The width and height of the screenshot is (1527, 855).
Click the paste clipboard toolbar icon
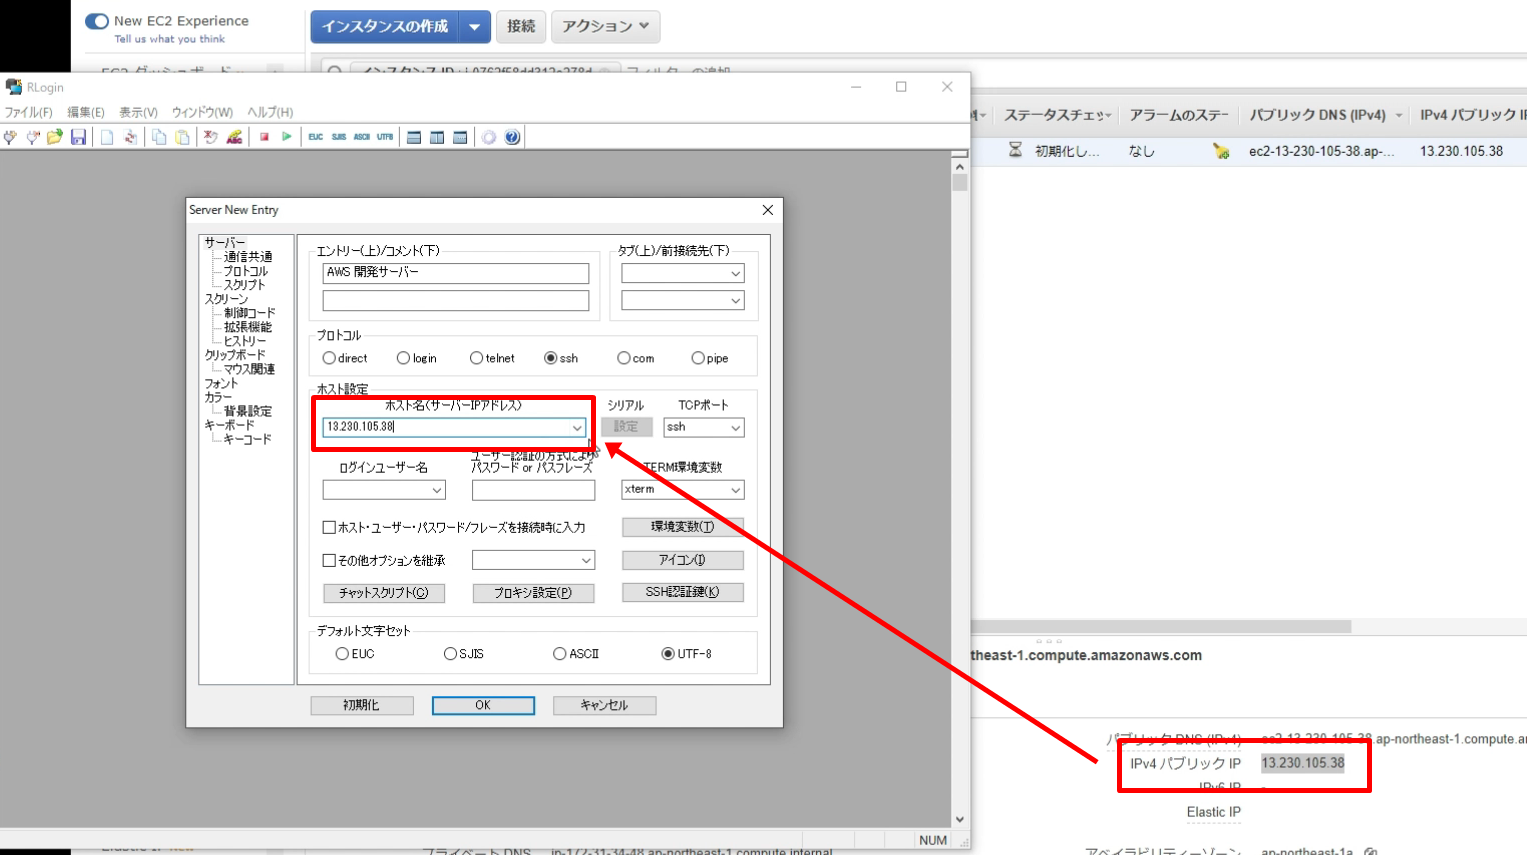pos(182,137)
